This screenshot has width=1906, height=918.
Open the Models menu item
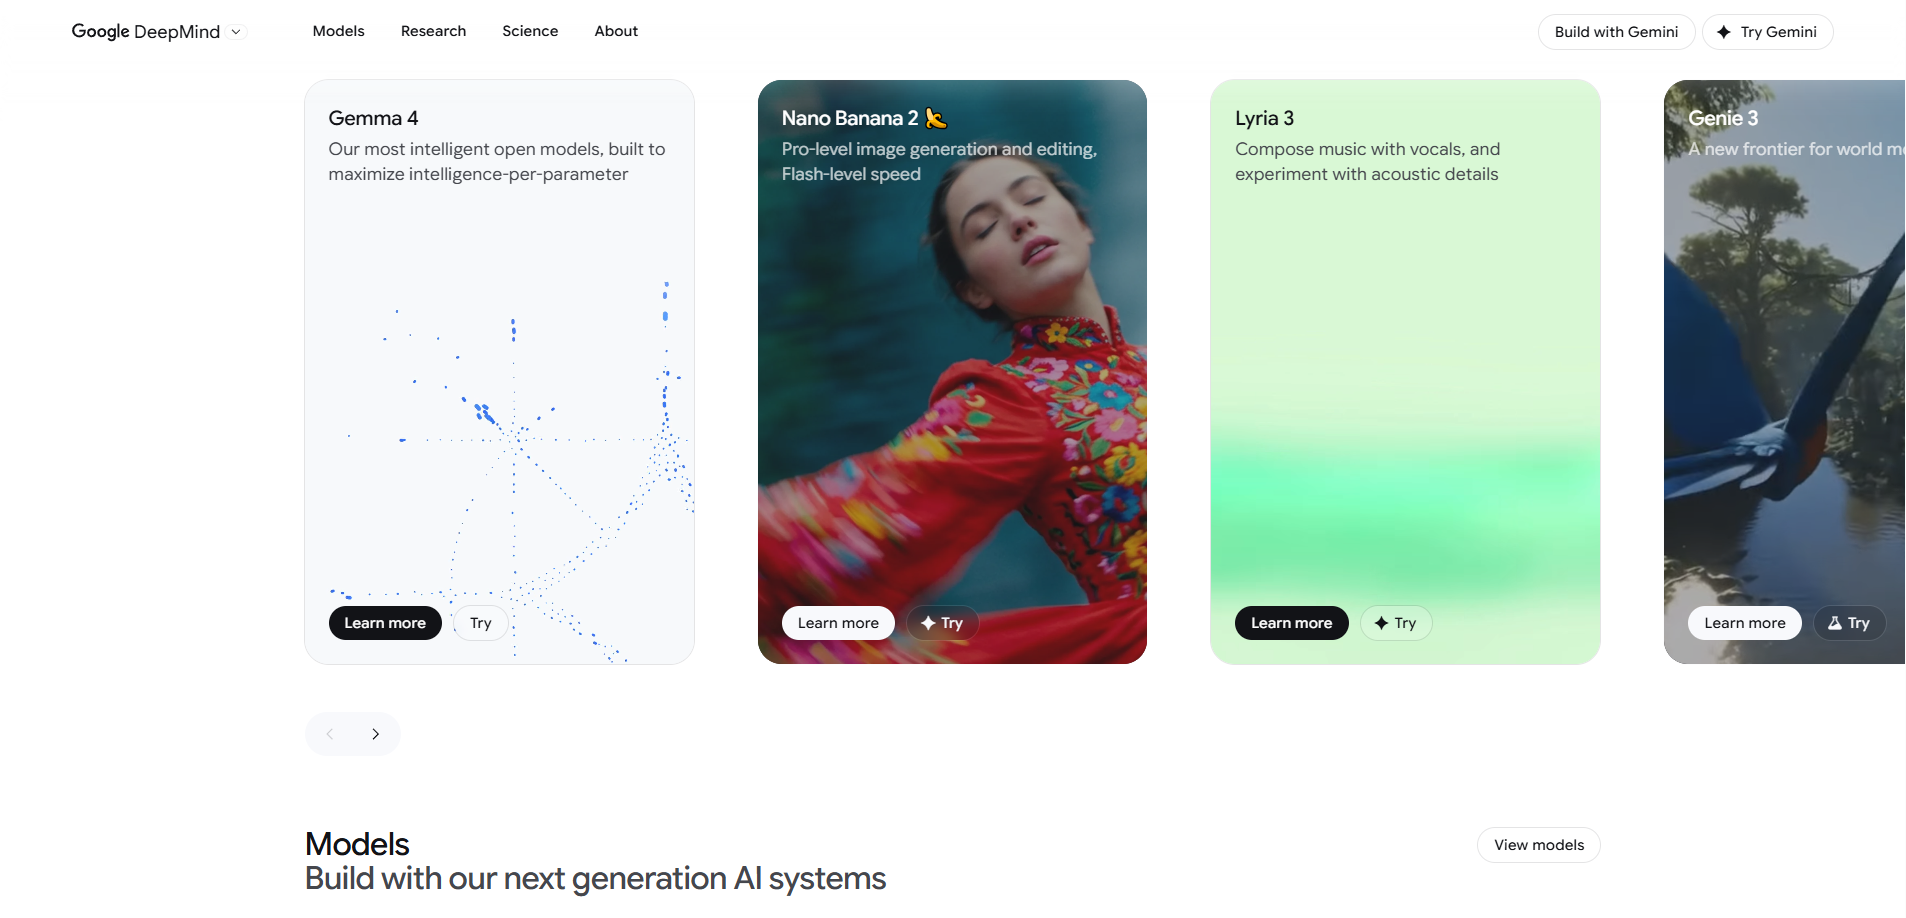(339, 31)
